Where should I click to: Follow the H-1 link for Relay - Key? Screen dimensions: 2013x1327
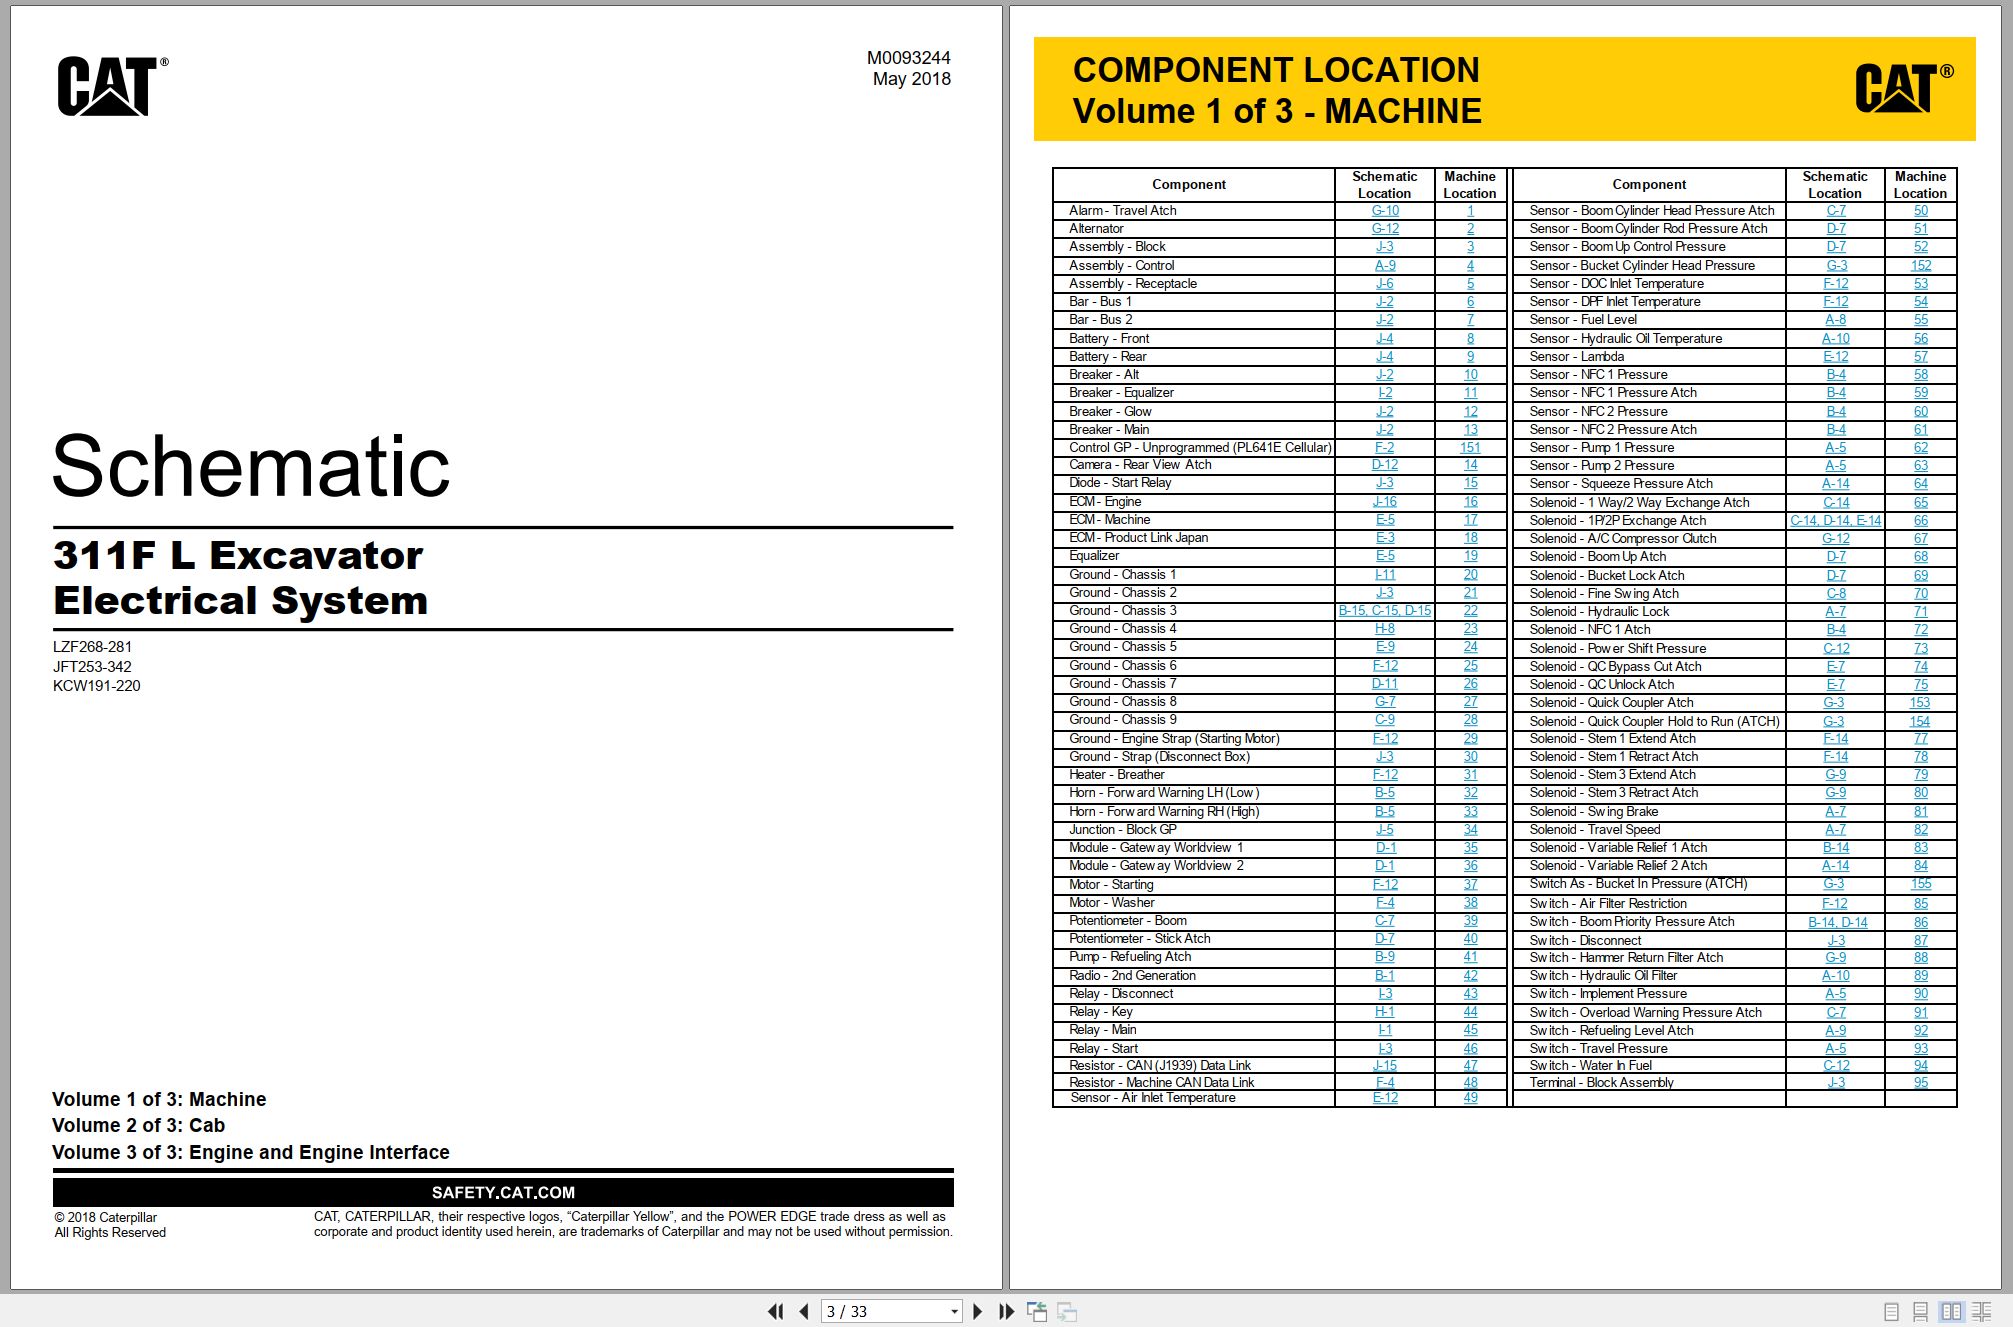point(1385,1012)
